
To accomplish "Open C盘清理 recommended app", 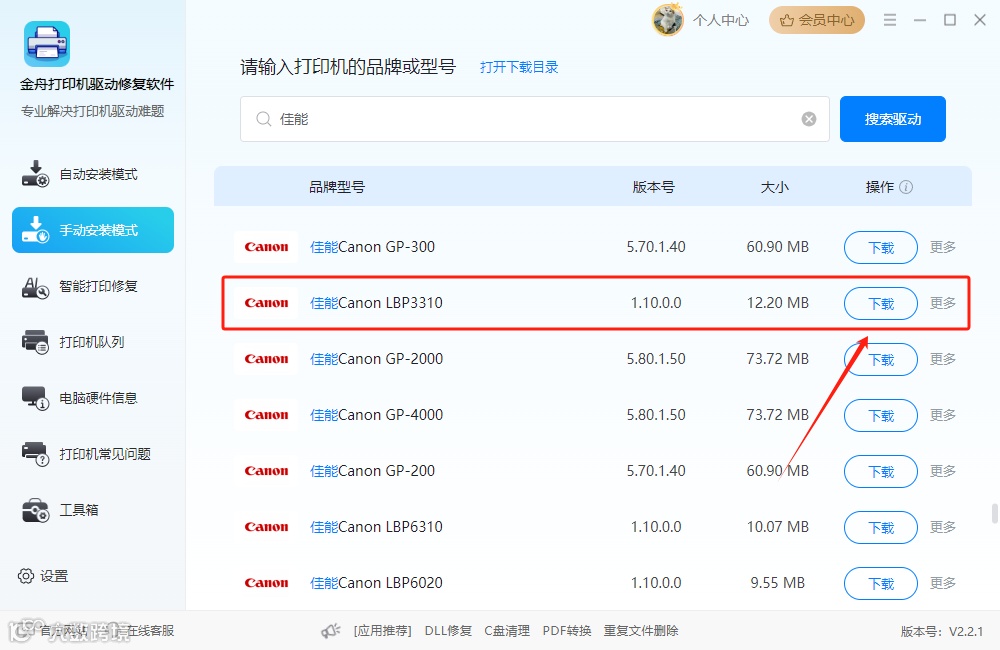I will click(507, 631).
